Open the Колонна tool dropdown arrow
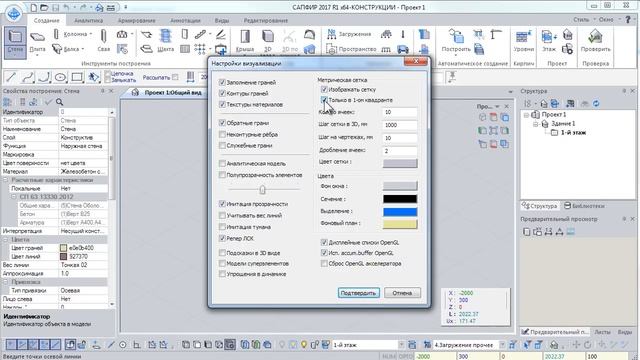640x360 pixels. pos(91,34)
